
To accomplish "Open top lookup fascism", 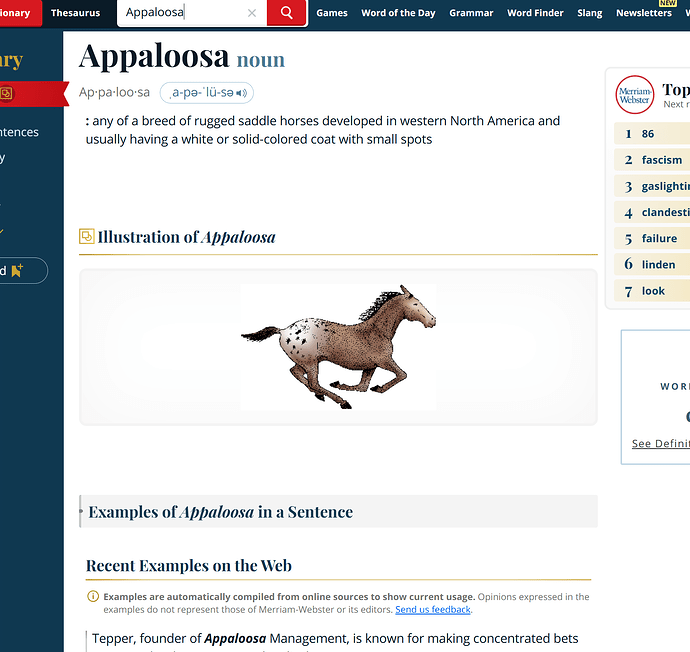I will coord(652,160).
